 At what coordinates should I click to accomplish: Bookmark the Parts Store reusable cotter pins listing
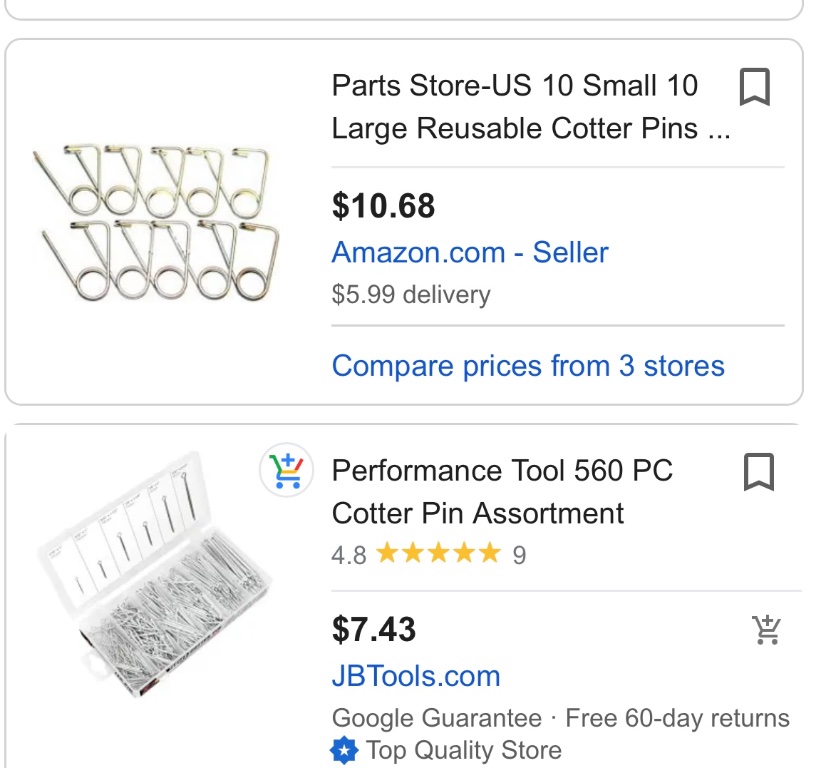click(755, 87)
